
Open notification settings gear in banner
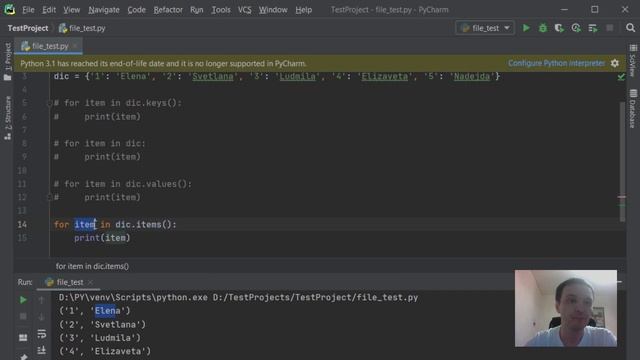coord(615,63)
